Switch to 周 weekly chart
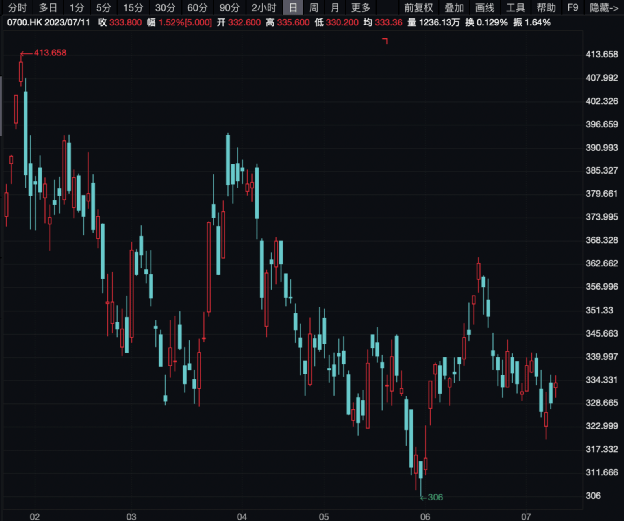624x521 pixels. [x=314, y=7]
